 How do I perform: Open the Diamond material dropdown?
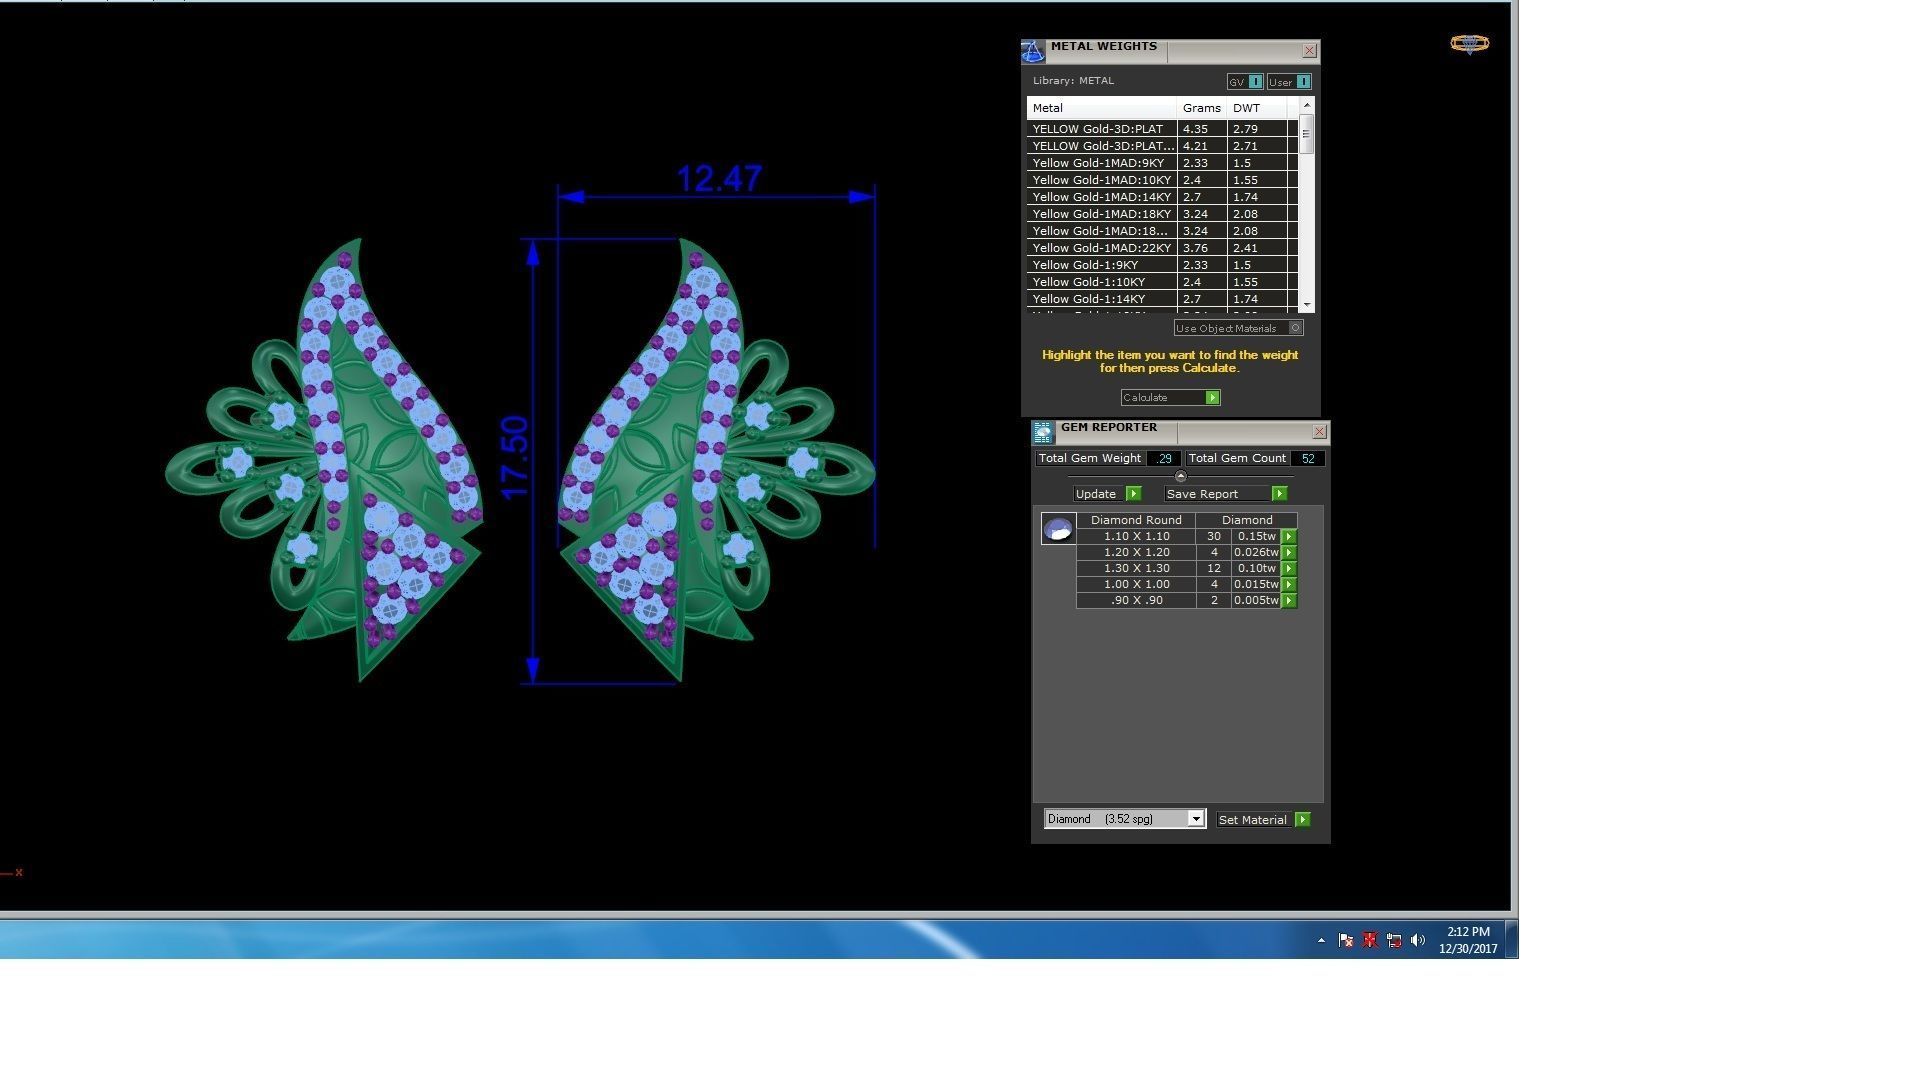[1195, 819]
